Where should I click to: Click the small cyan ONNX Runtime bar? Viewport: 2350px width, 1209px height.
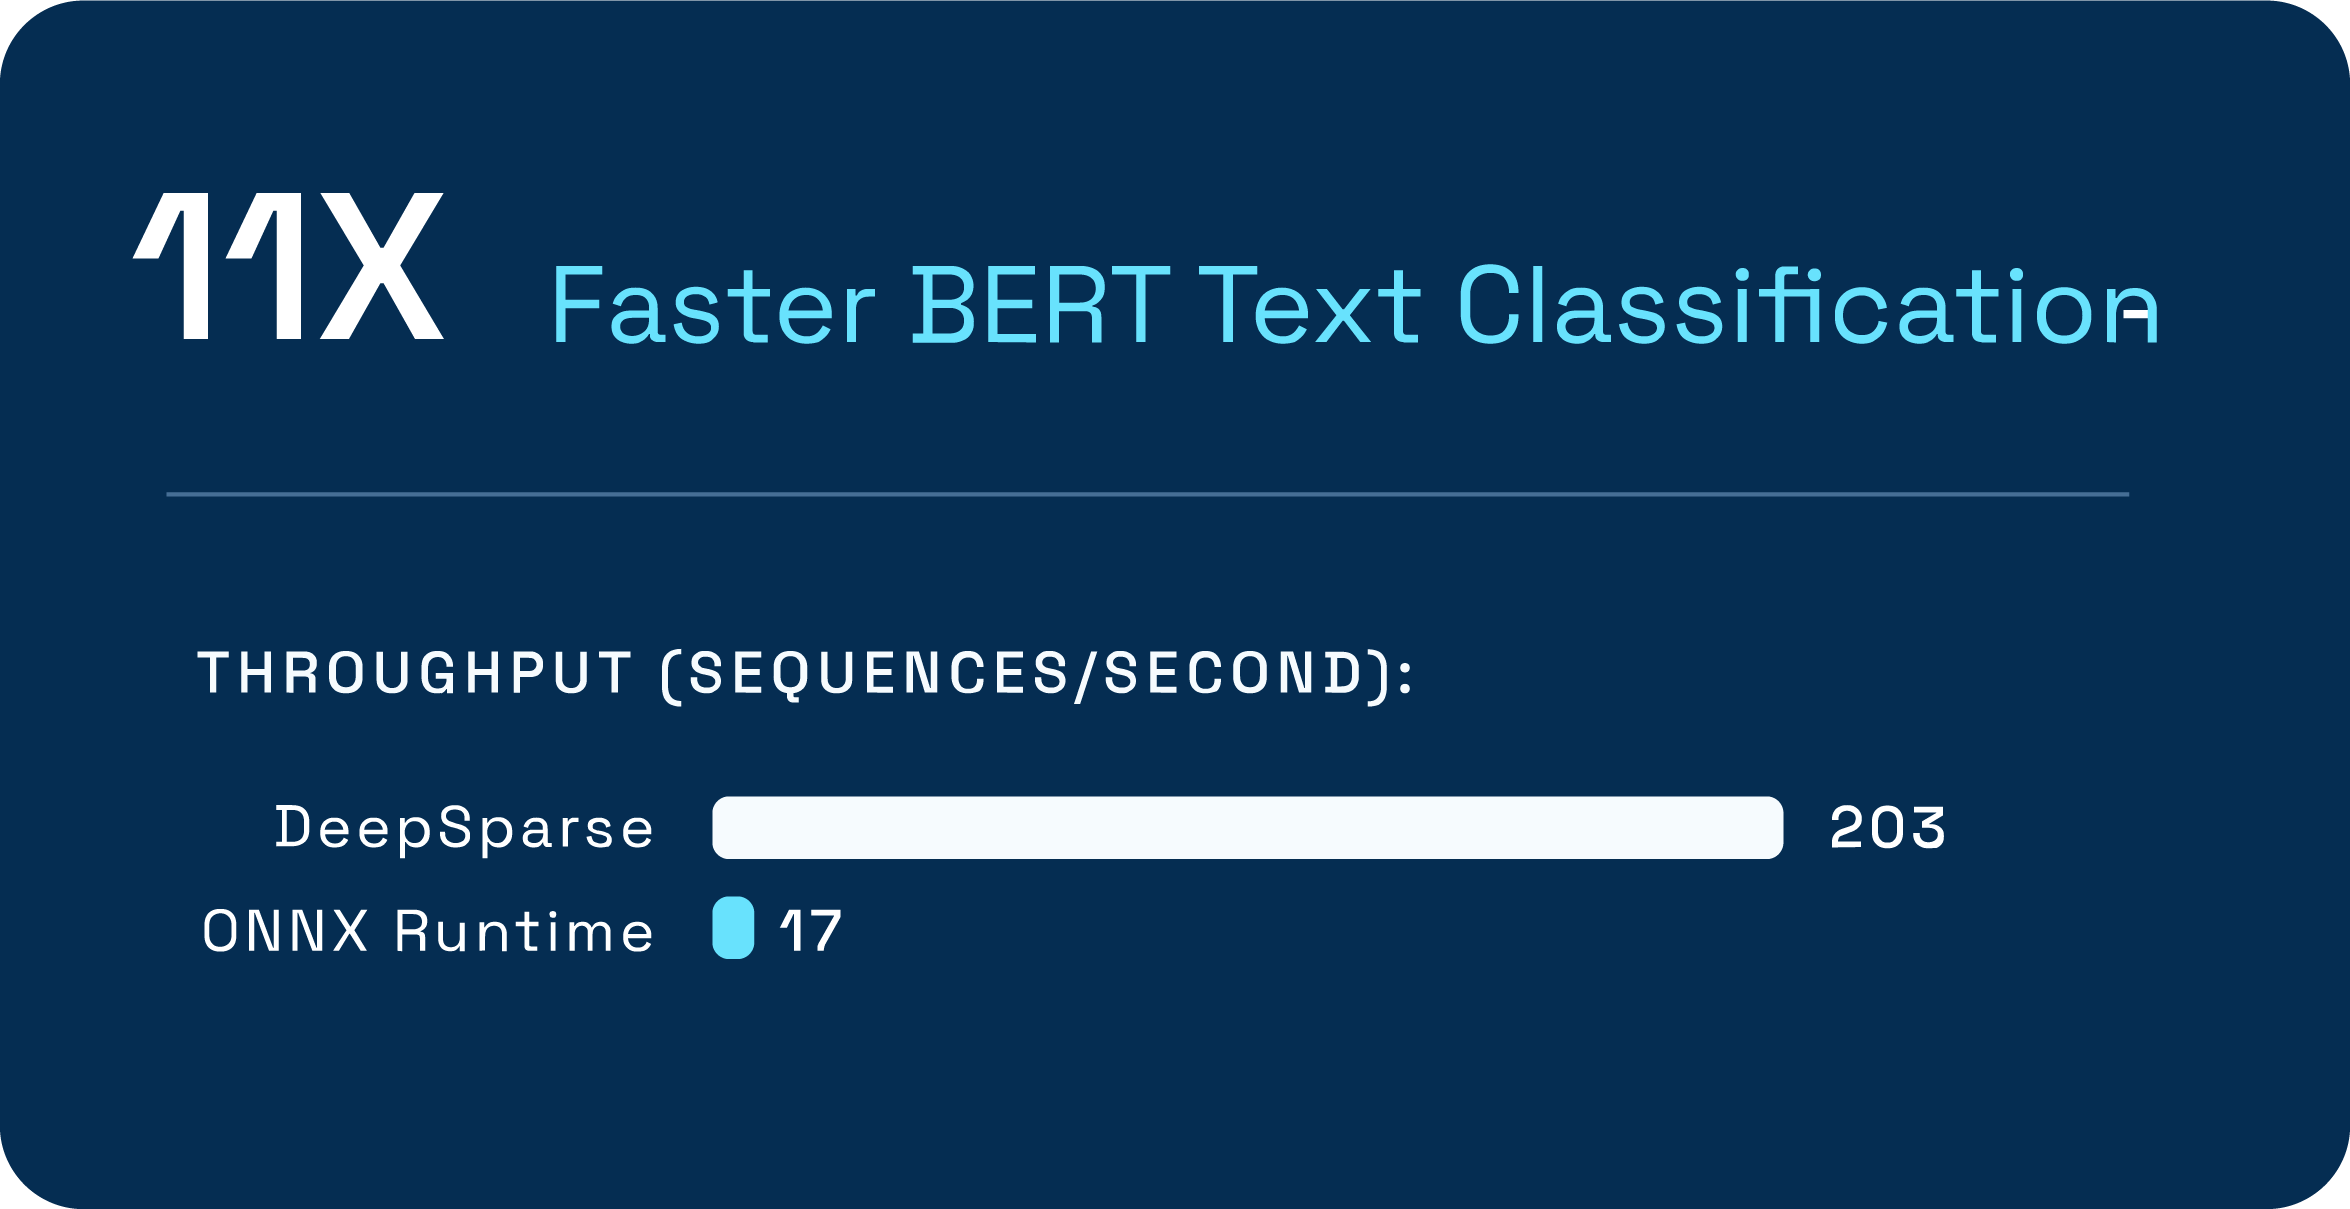(x=733, y=928)
